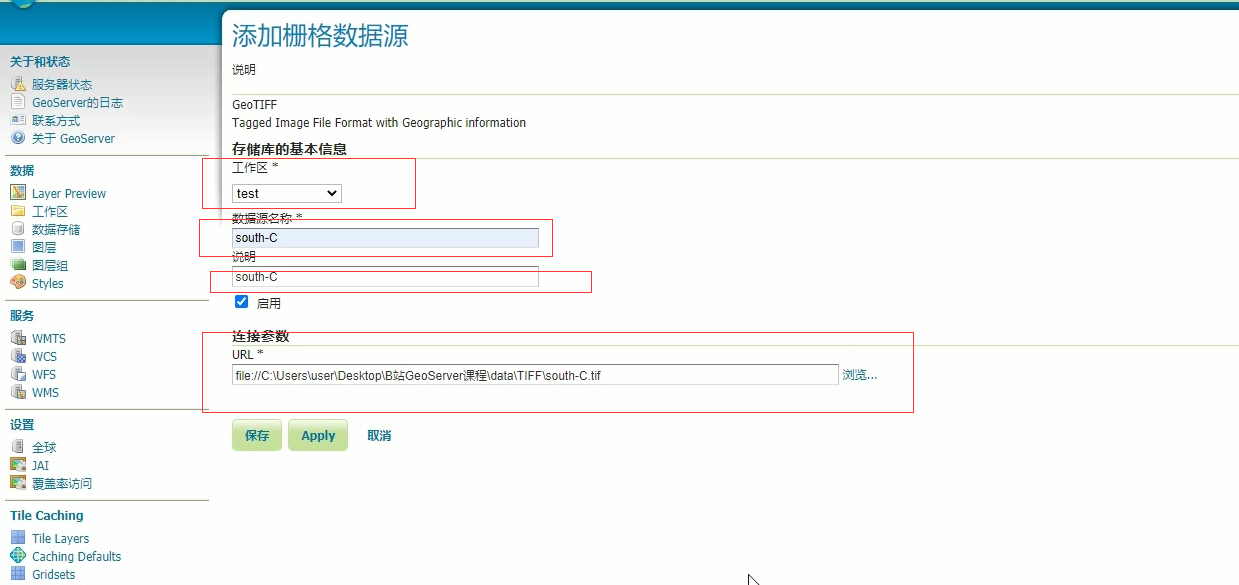Viewport: 1239px width, 585px height.
Task: Open GeoServer的日志 logs page
Action: point(78,103)
